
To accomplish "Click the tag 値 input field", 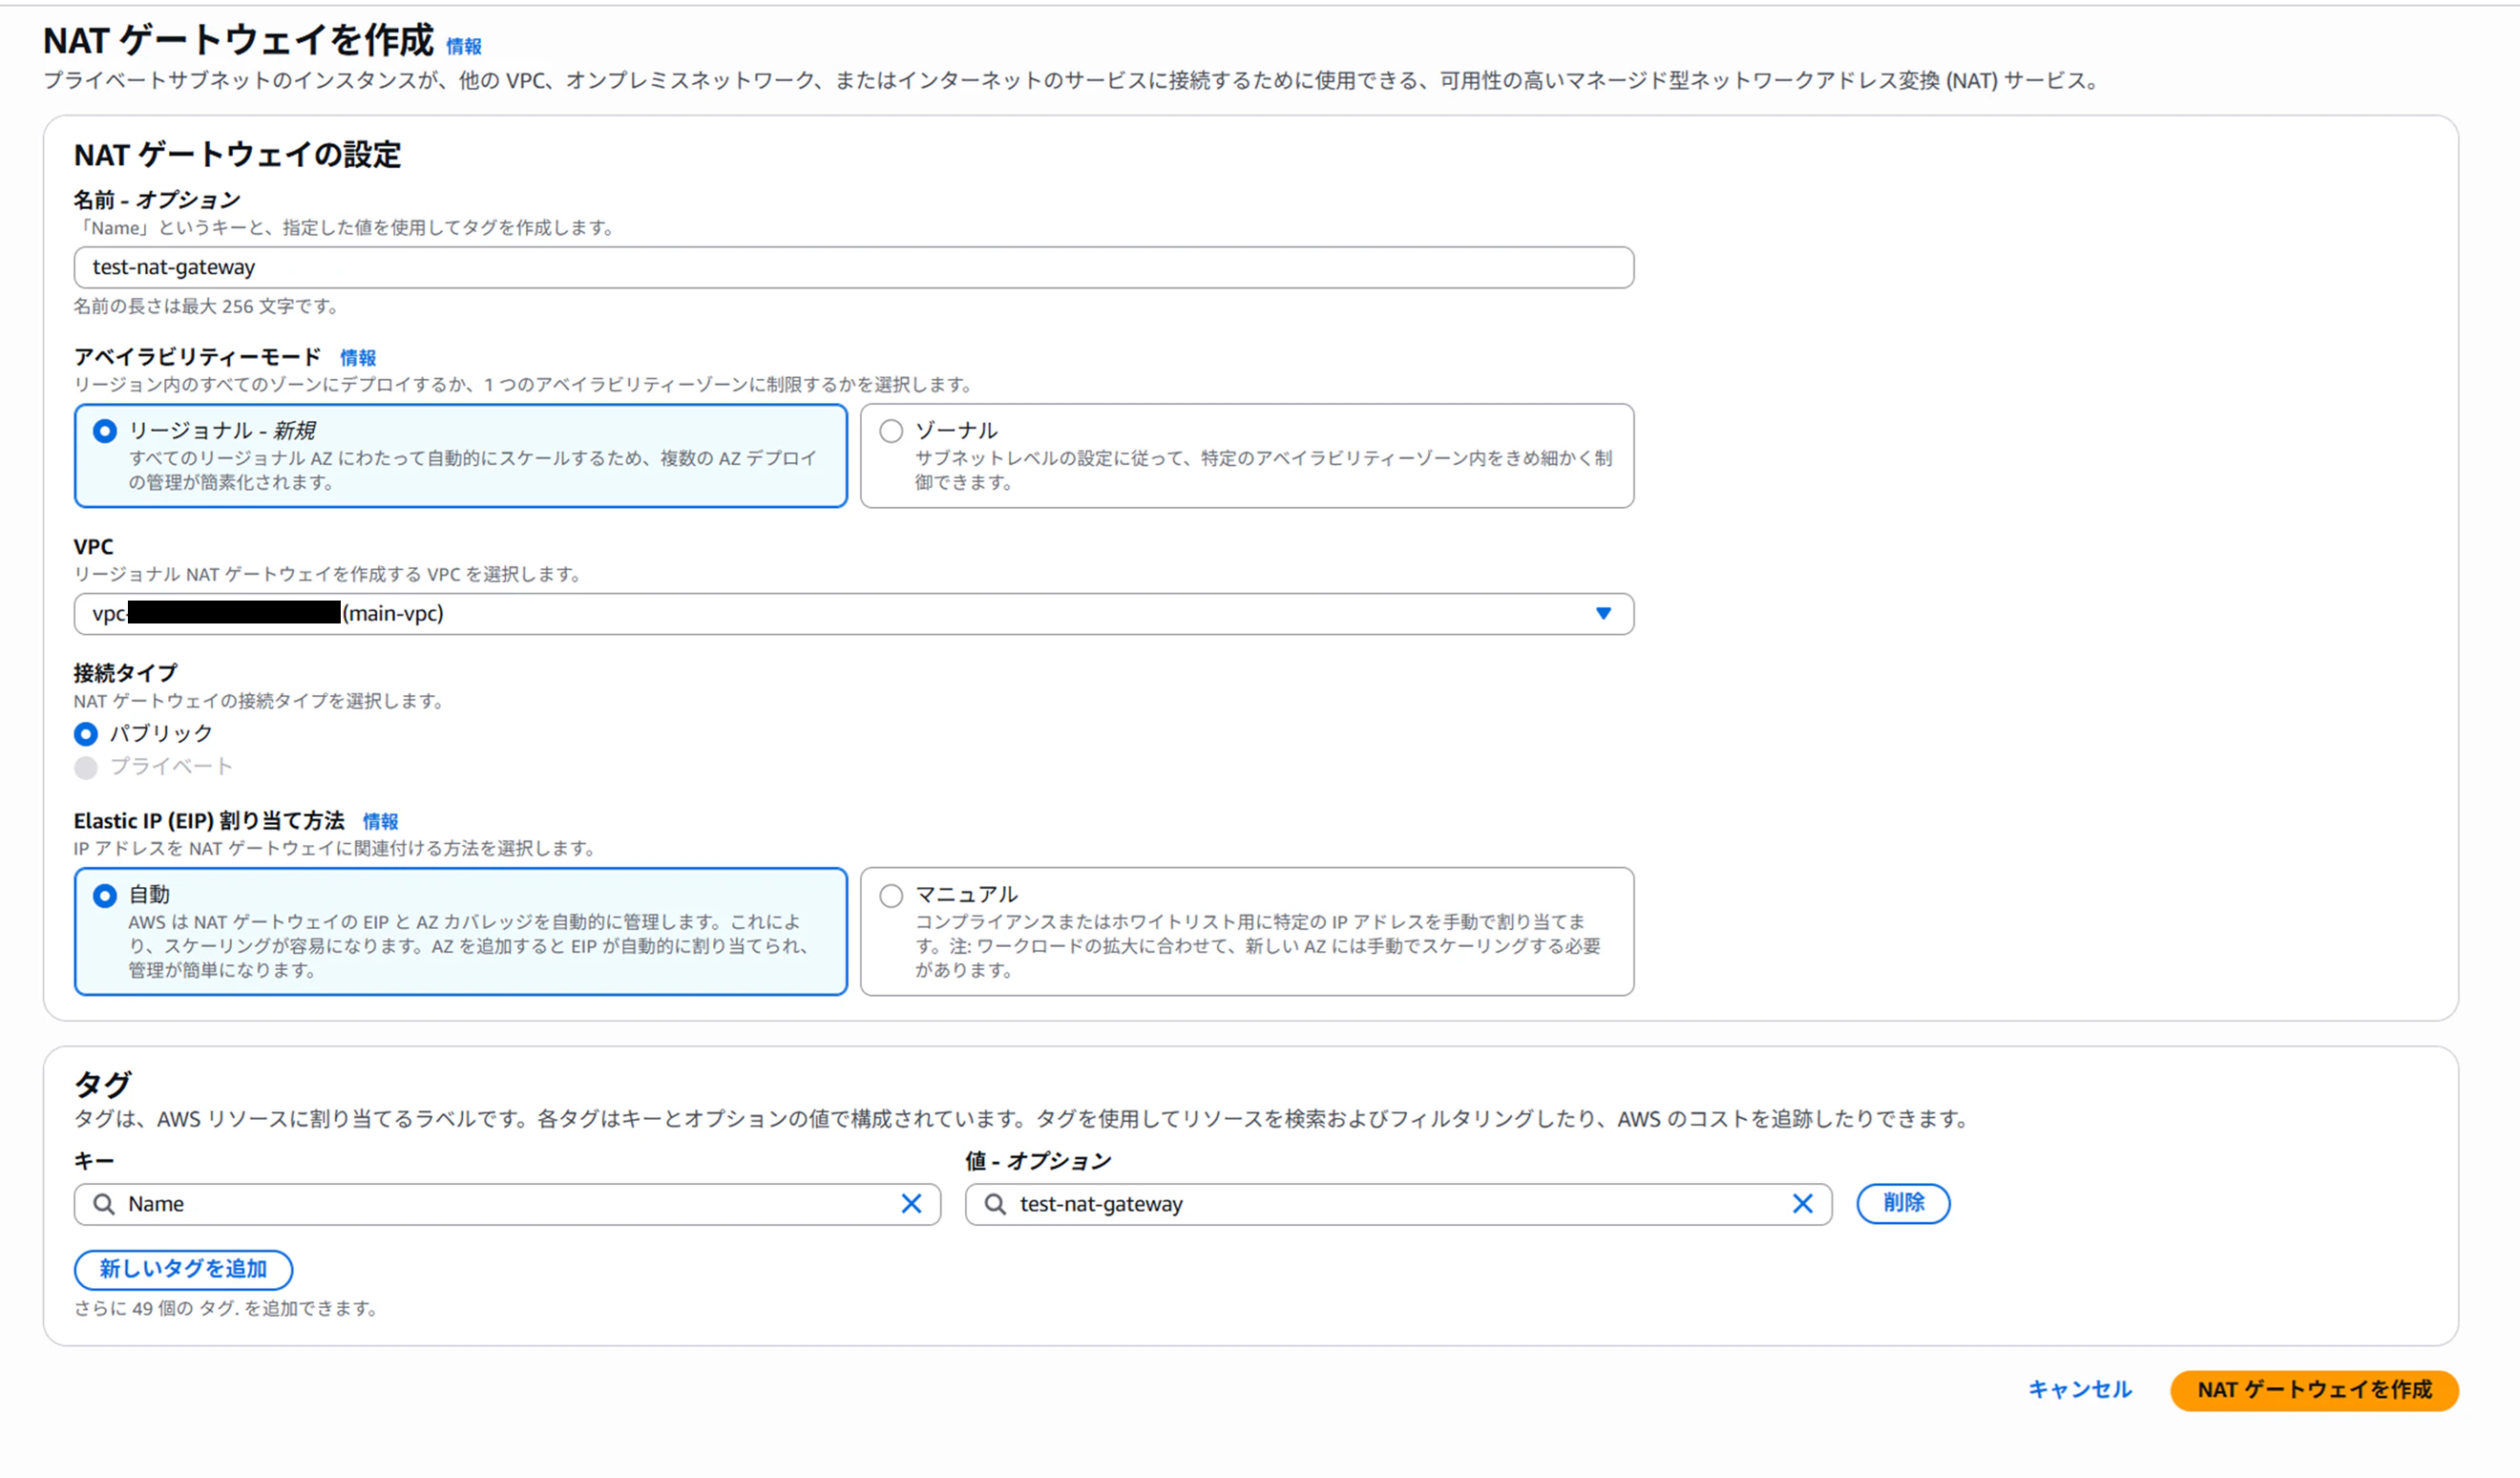I will click(x=1390, y=1204).
